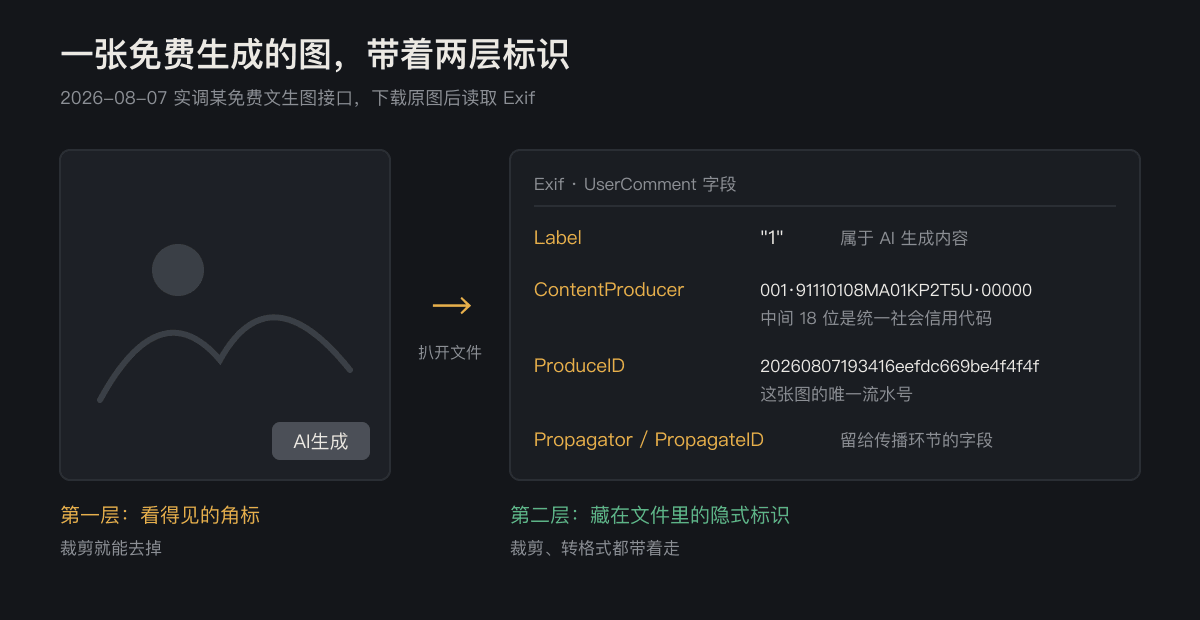Click the 中间 18 位是统一社会信用代码 note
The height and width of the screenshot is (620, 1200).
876,318
